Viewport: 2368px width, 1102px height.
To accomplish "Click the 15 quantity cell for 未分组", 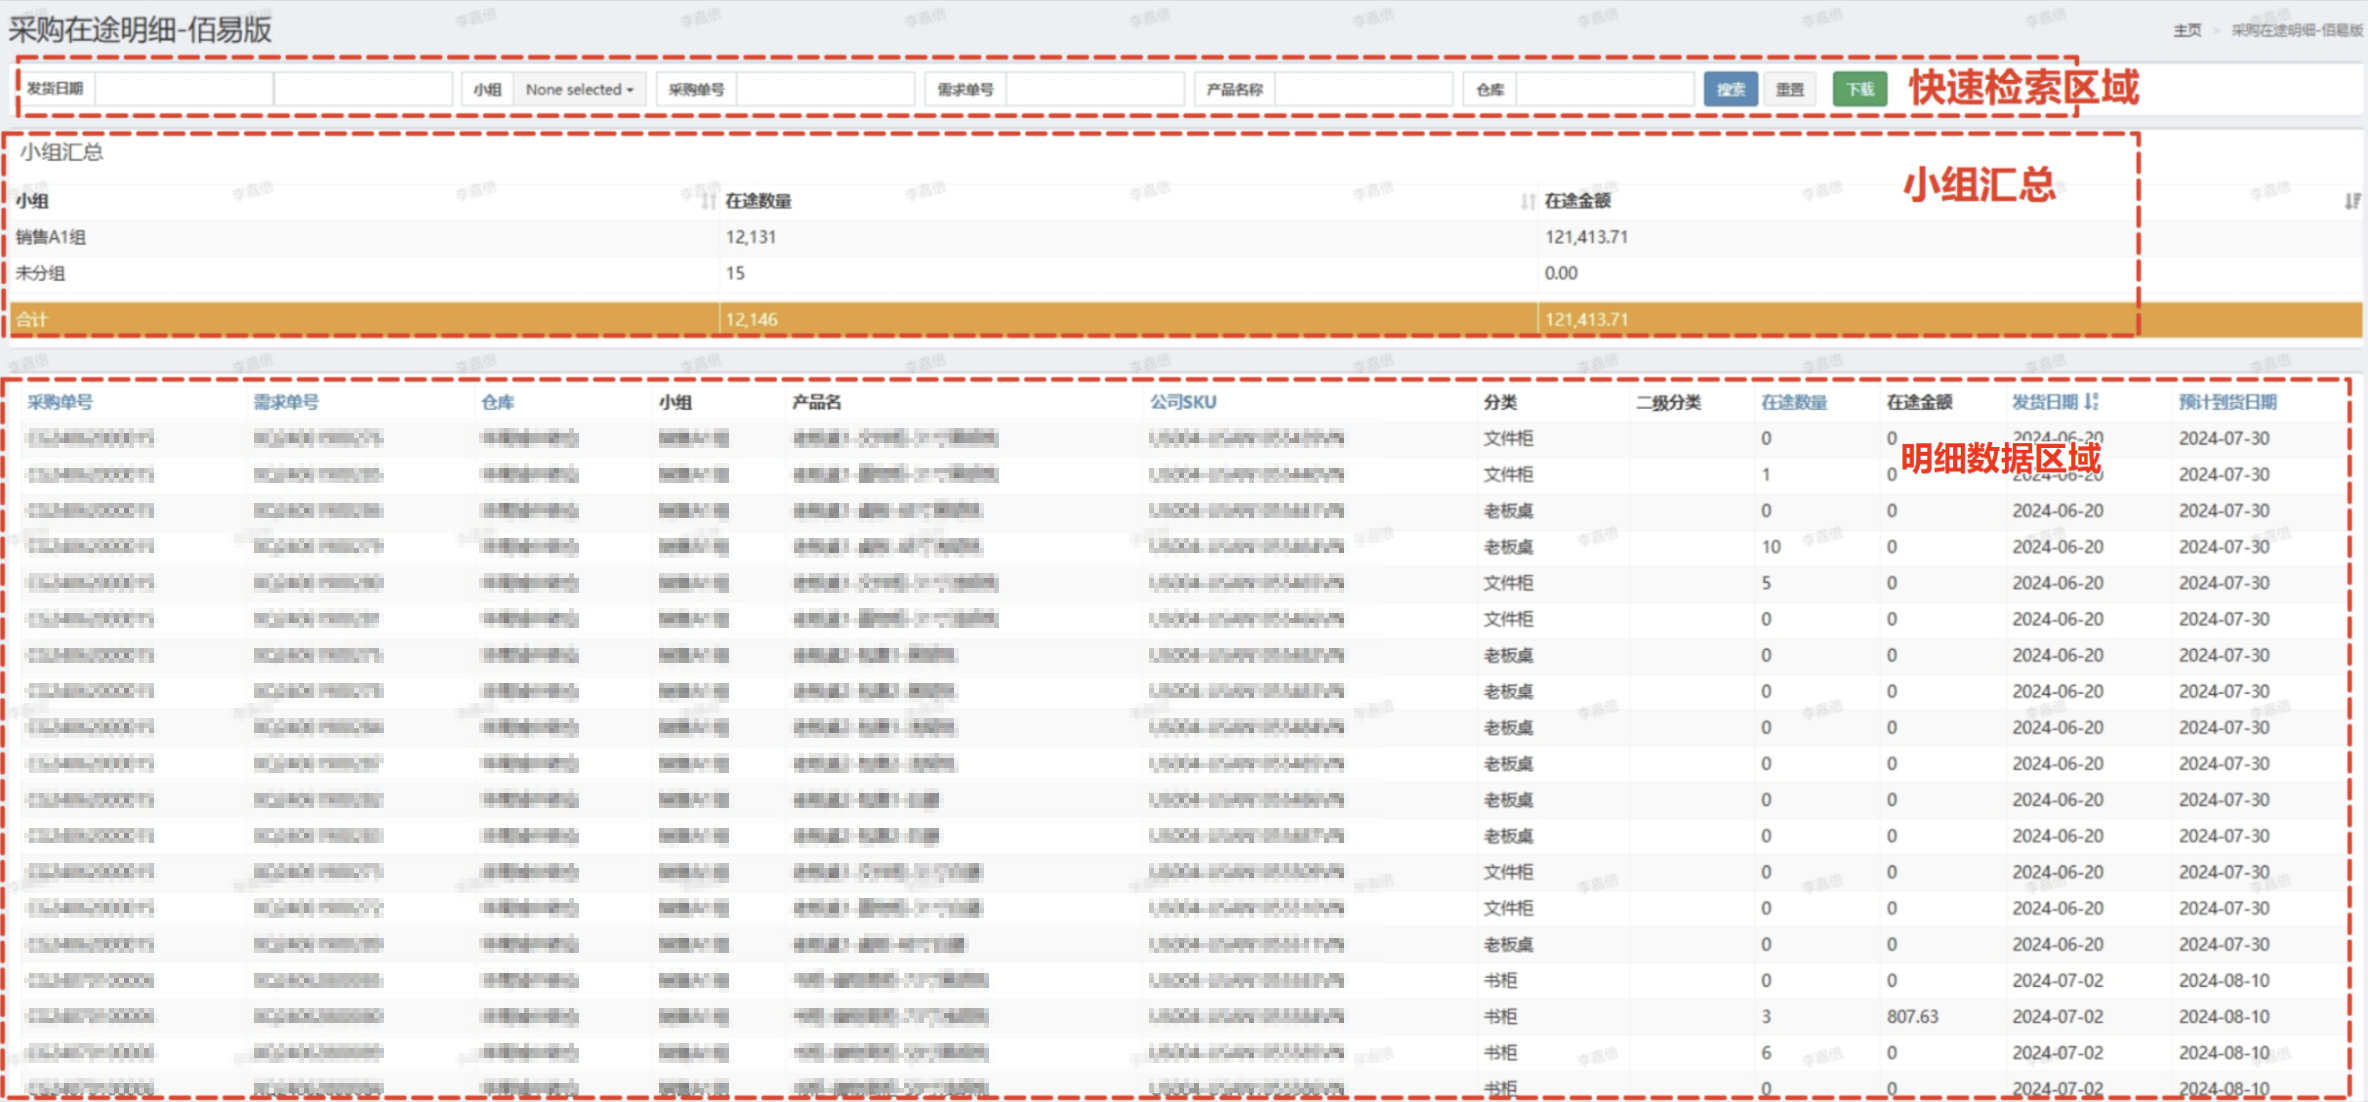I will point(735,273).
